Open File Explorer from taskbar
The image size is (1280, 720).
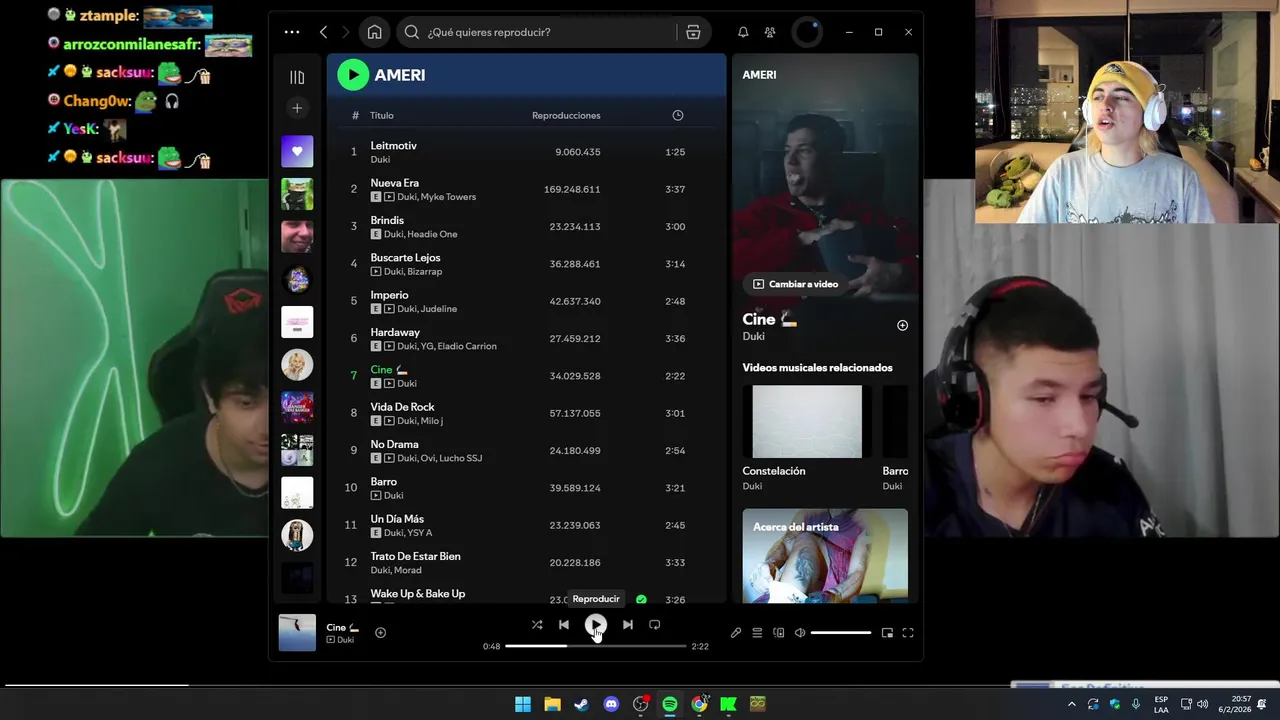coord(552,704)
